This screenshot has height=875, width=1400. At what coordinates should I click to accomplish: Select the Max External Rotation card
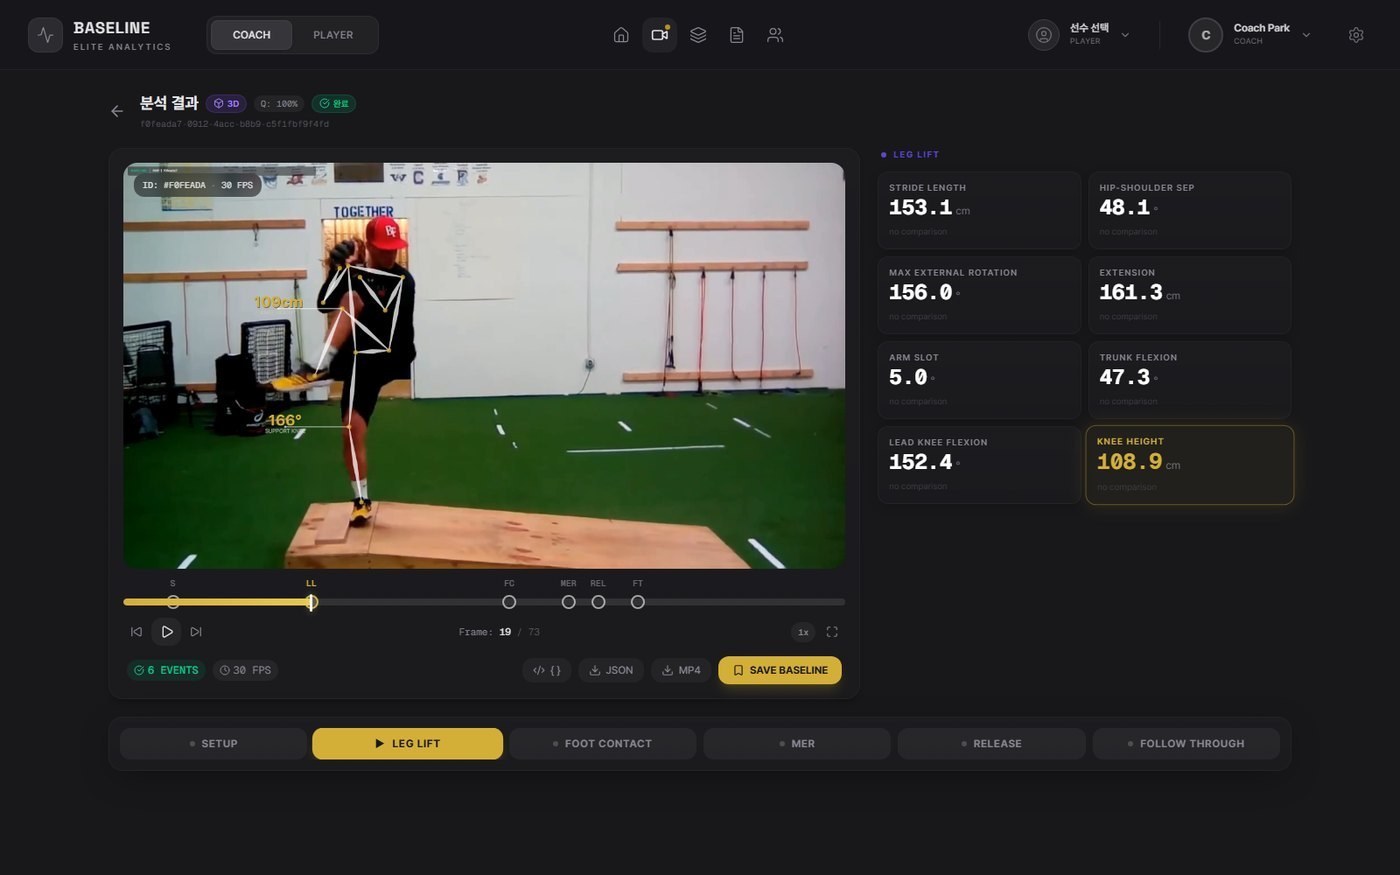click(979, 295)
